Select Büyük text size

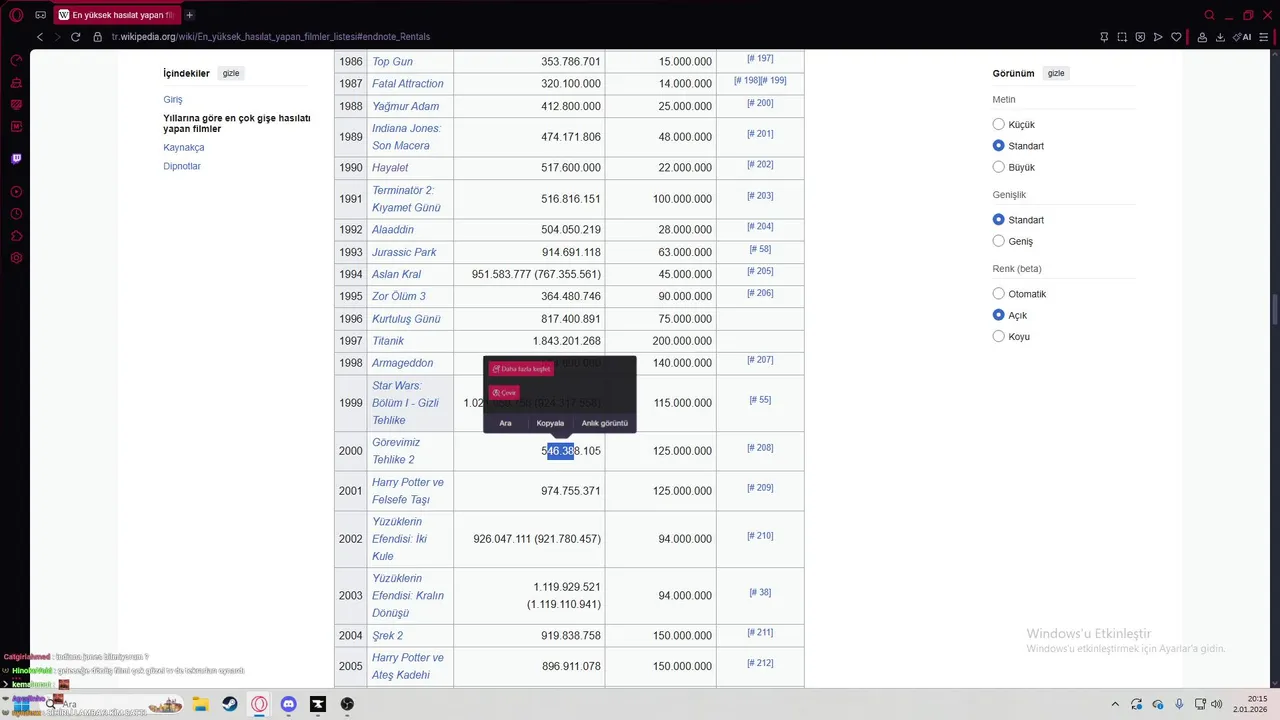998,167
